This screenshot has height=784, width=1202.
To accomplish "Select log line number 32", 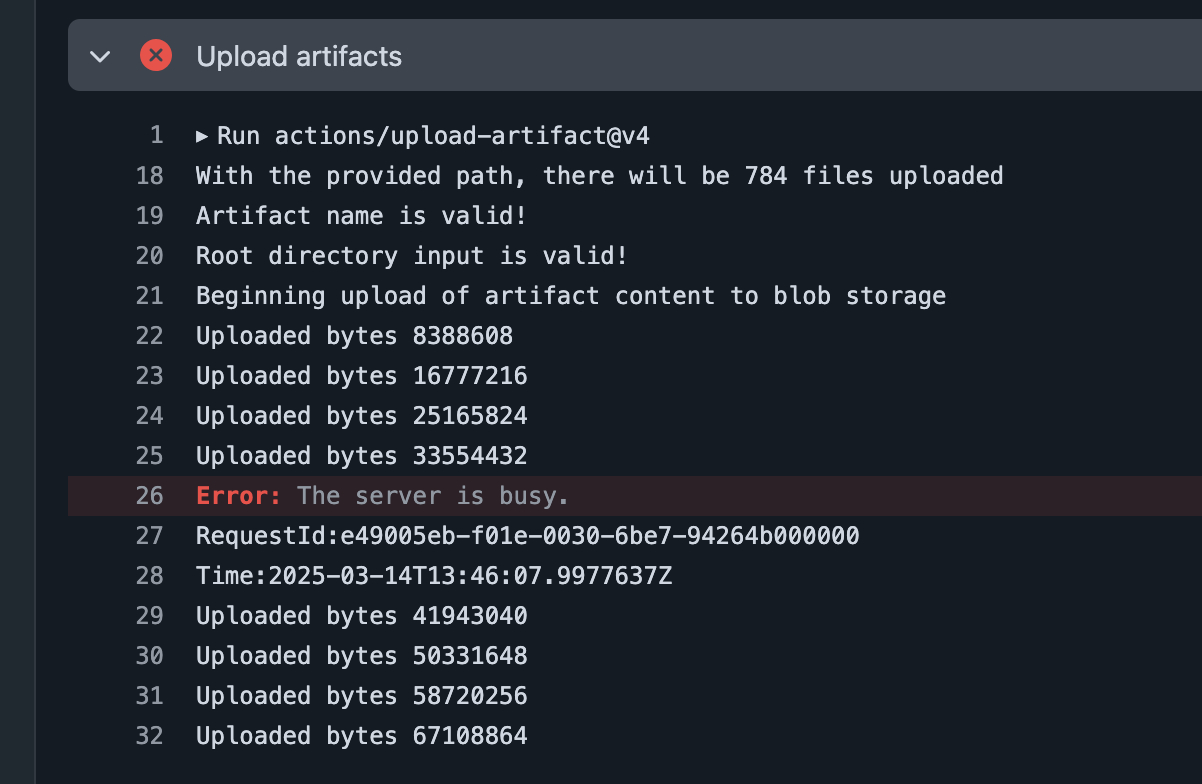I will click(149, 736).
